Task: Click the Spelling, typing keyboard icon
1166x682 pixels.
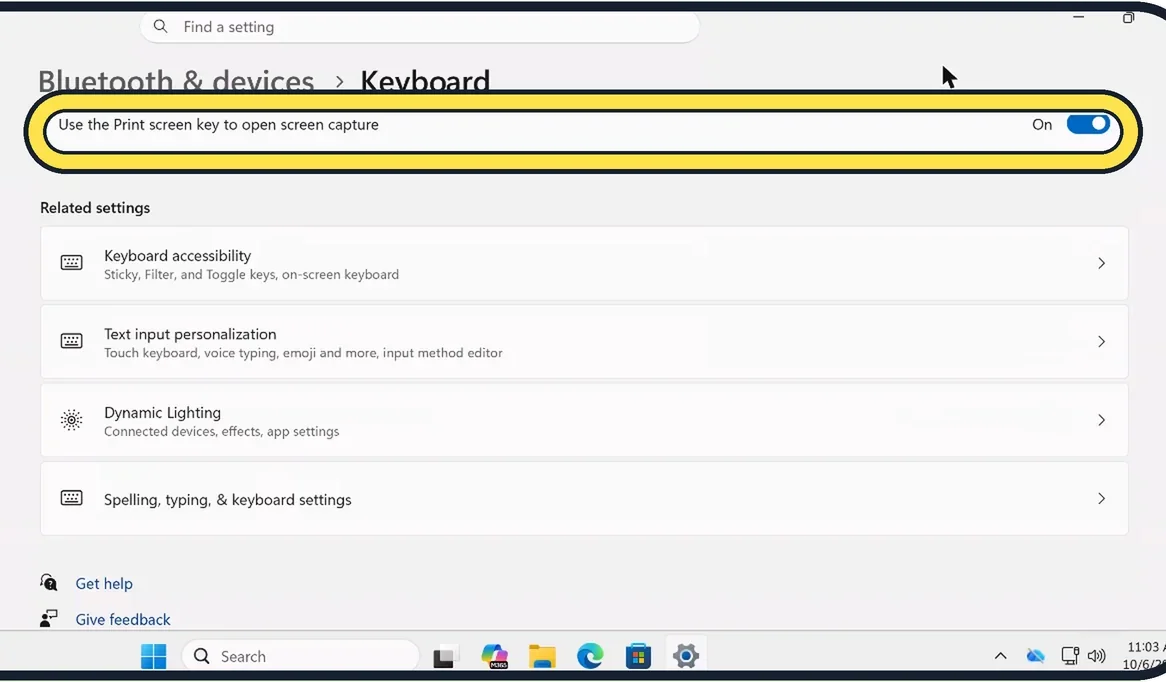Action: click(x=71, y=498)
